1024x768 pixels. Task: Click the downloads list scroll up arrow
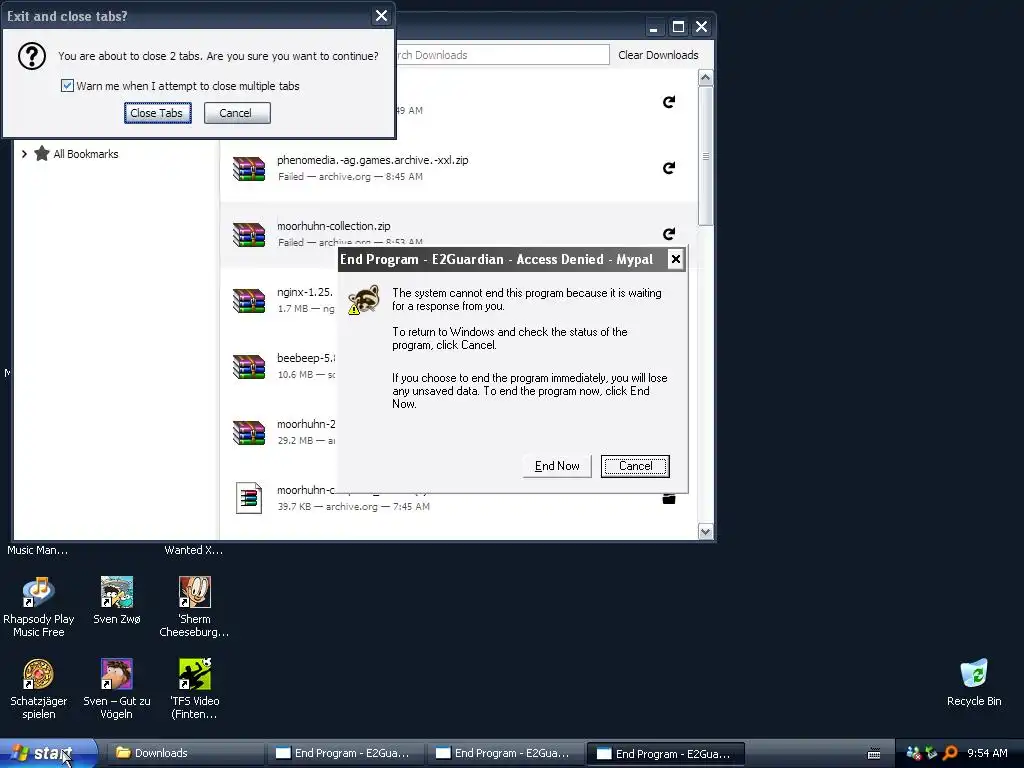705,78
